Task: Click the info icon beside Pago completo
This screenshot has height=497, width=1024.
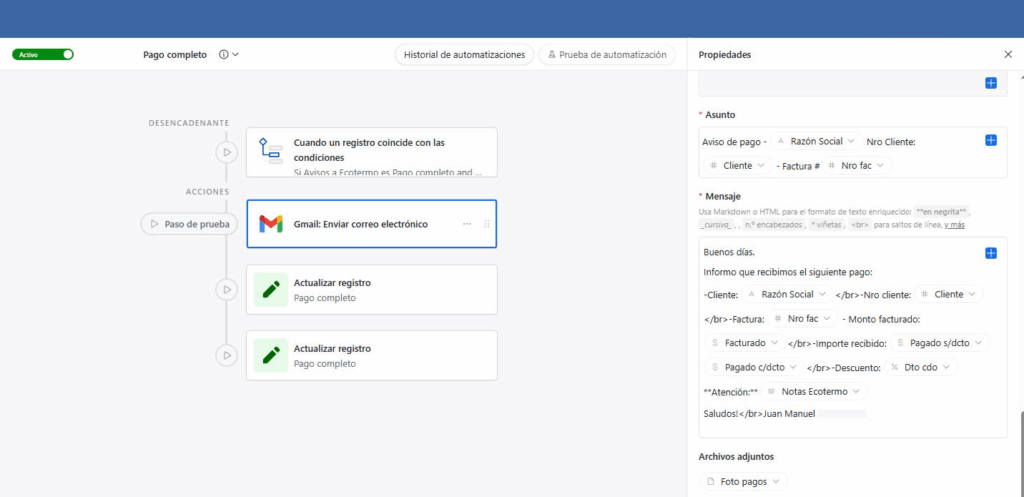Action: click(x=223, y=55)
